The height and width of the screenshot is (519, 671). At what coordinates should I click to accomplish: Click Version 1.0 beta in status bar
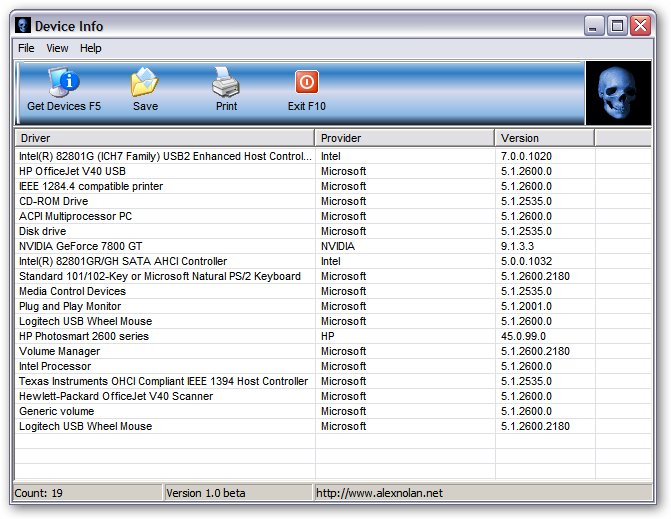(x=238, y=493)
